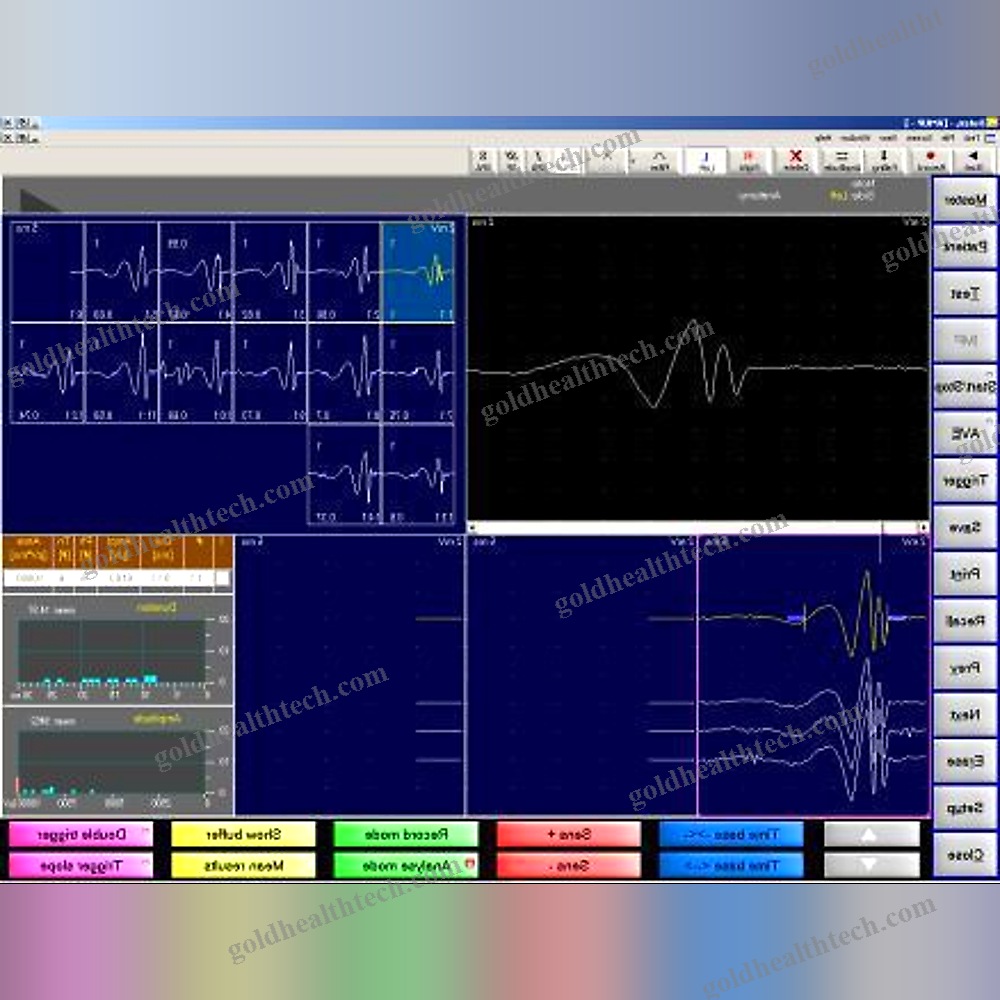This screenshot has width=1000, height=1000.
Task: Select the Right side toolbar icon
Action: 749,160
